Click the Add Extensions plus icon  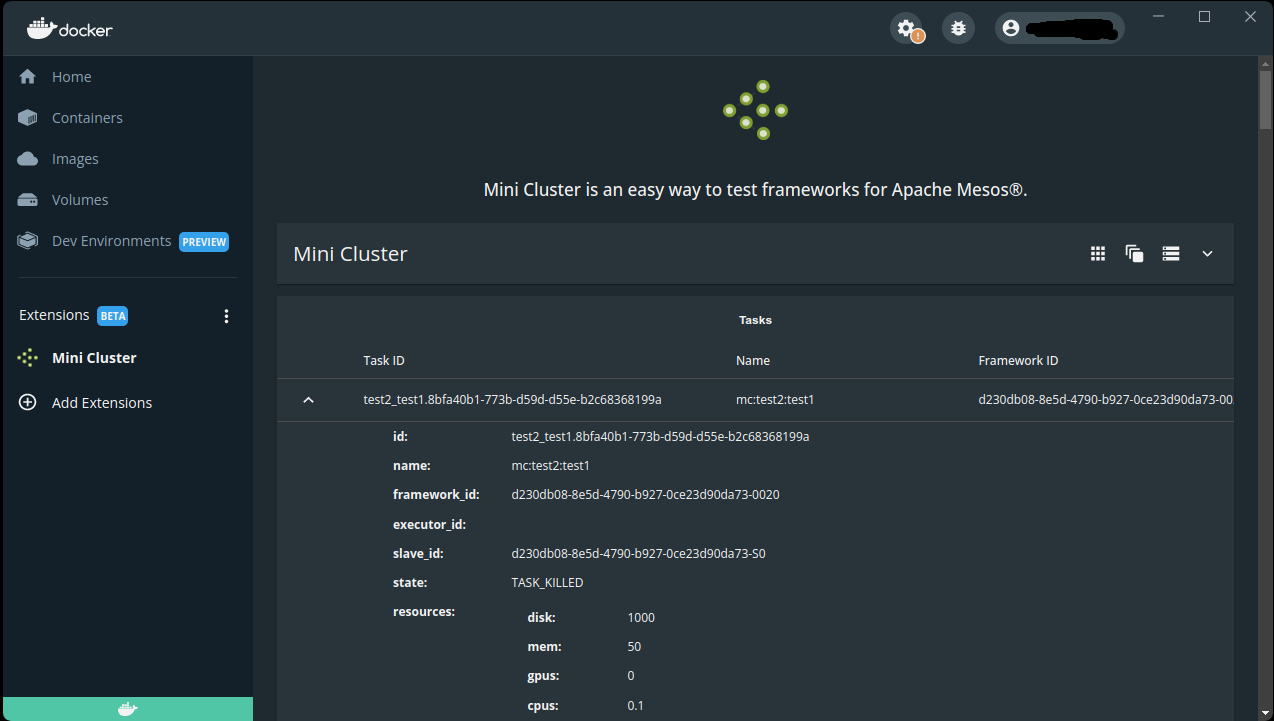coord(28,403)
